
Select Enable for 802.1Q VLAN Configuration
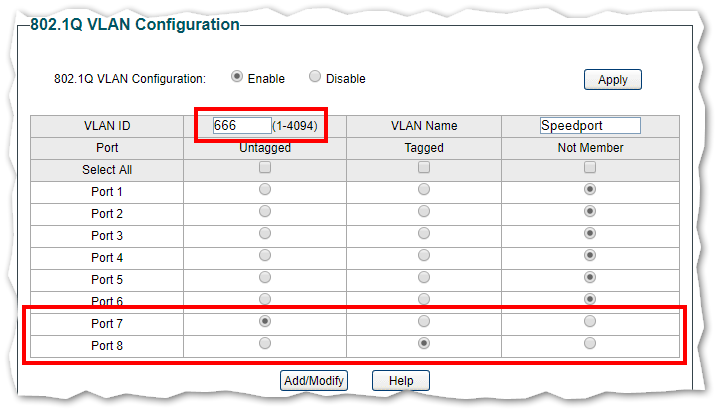(237, 77)
